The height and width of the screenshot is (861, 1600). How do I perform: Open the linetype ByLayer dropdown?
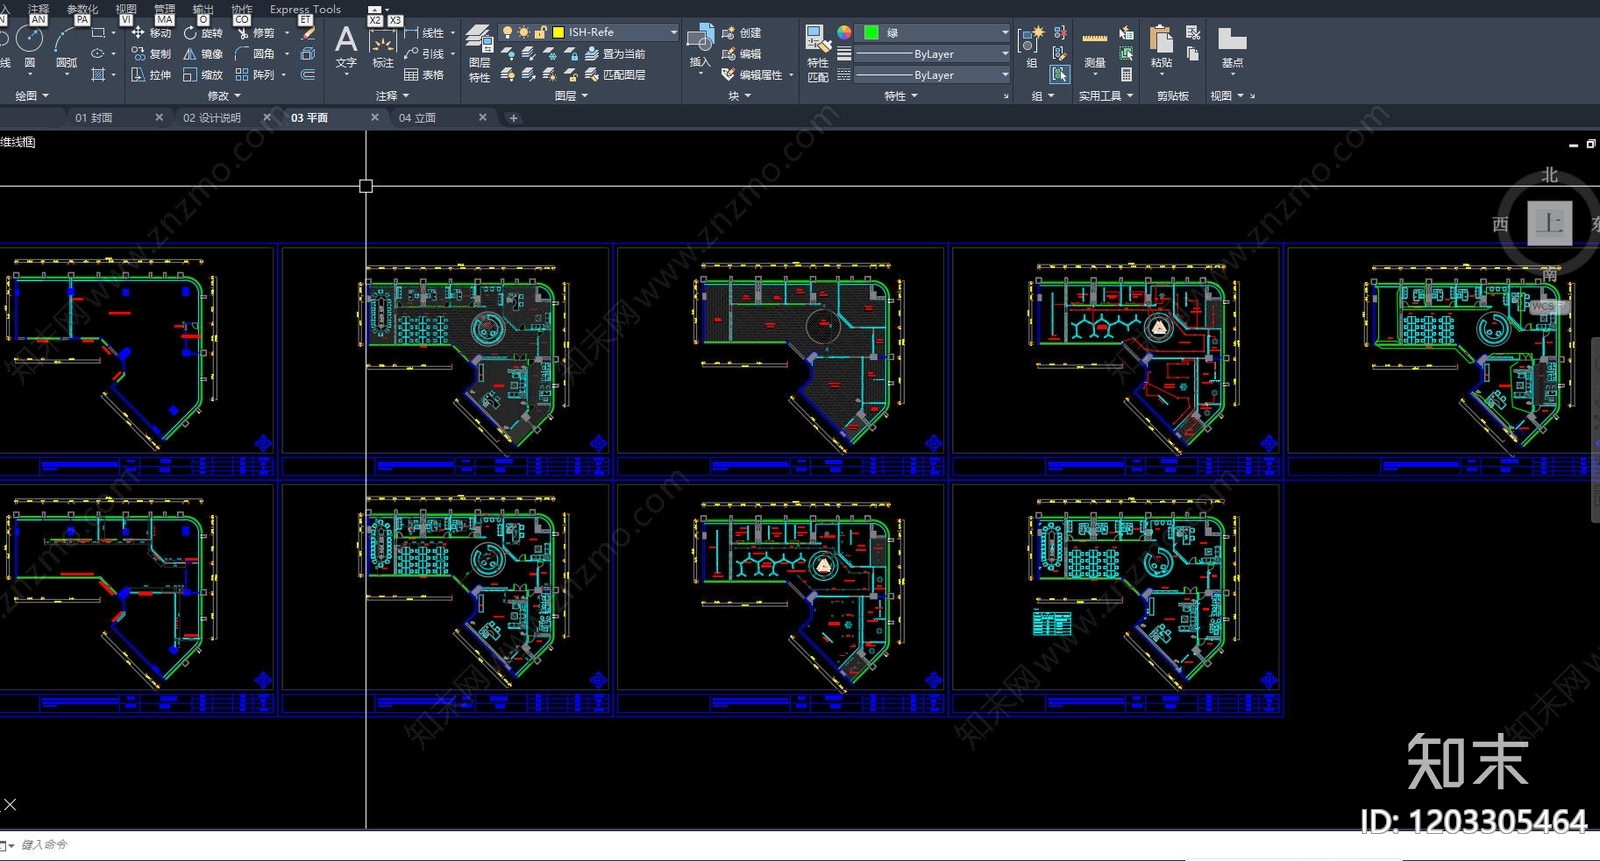[932, 75]
